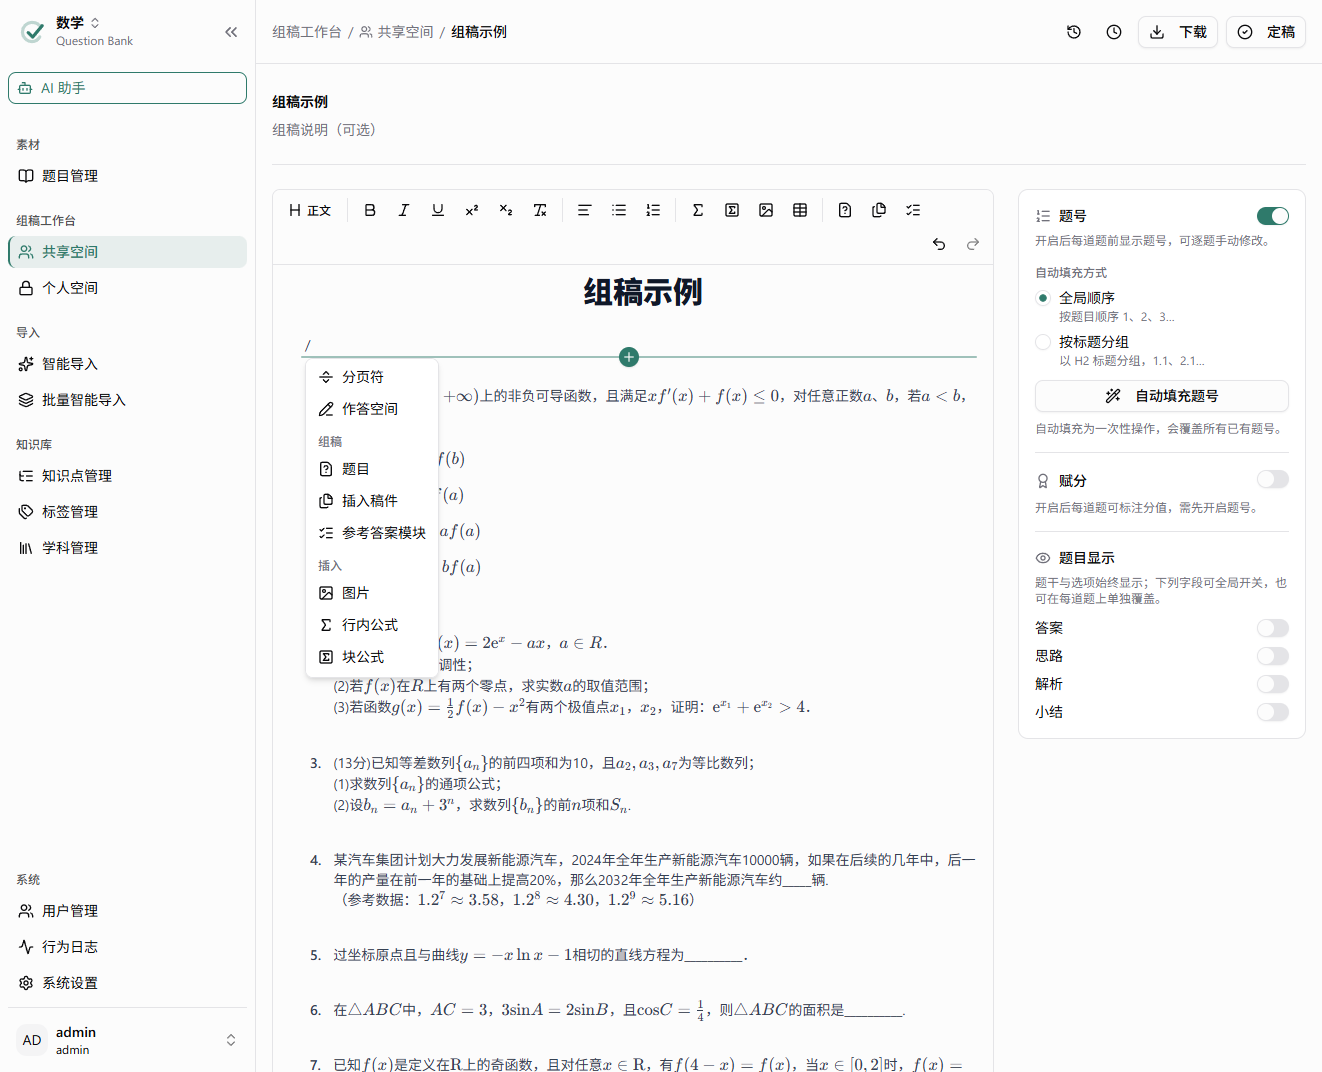The height and width of the screenshot is (1072, 1322).
Task: Open the AI 助手 button
Action: [128, 88]
